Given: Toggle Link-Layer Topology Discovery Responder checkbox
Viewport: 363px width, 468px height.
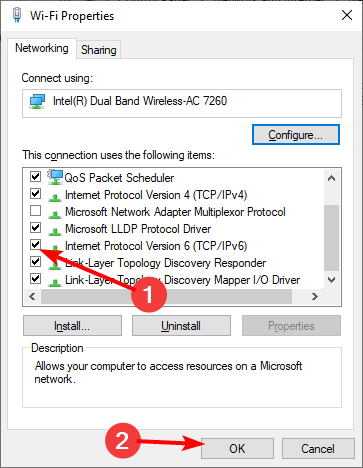Looking at the screenshot, I should tap(35, 262).
